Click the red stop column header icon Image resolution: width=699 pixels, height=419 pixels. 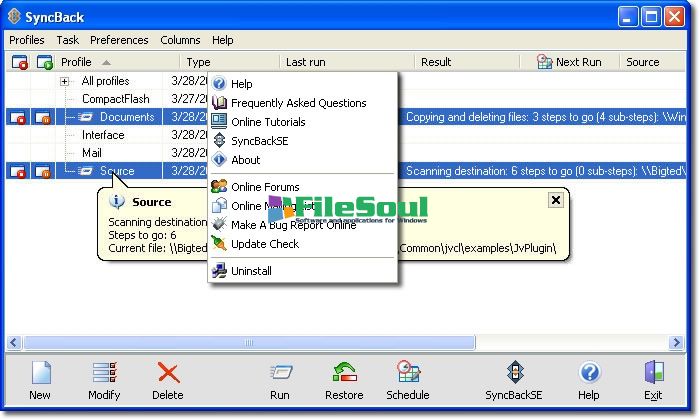[x=20, y=62]
